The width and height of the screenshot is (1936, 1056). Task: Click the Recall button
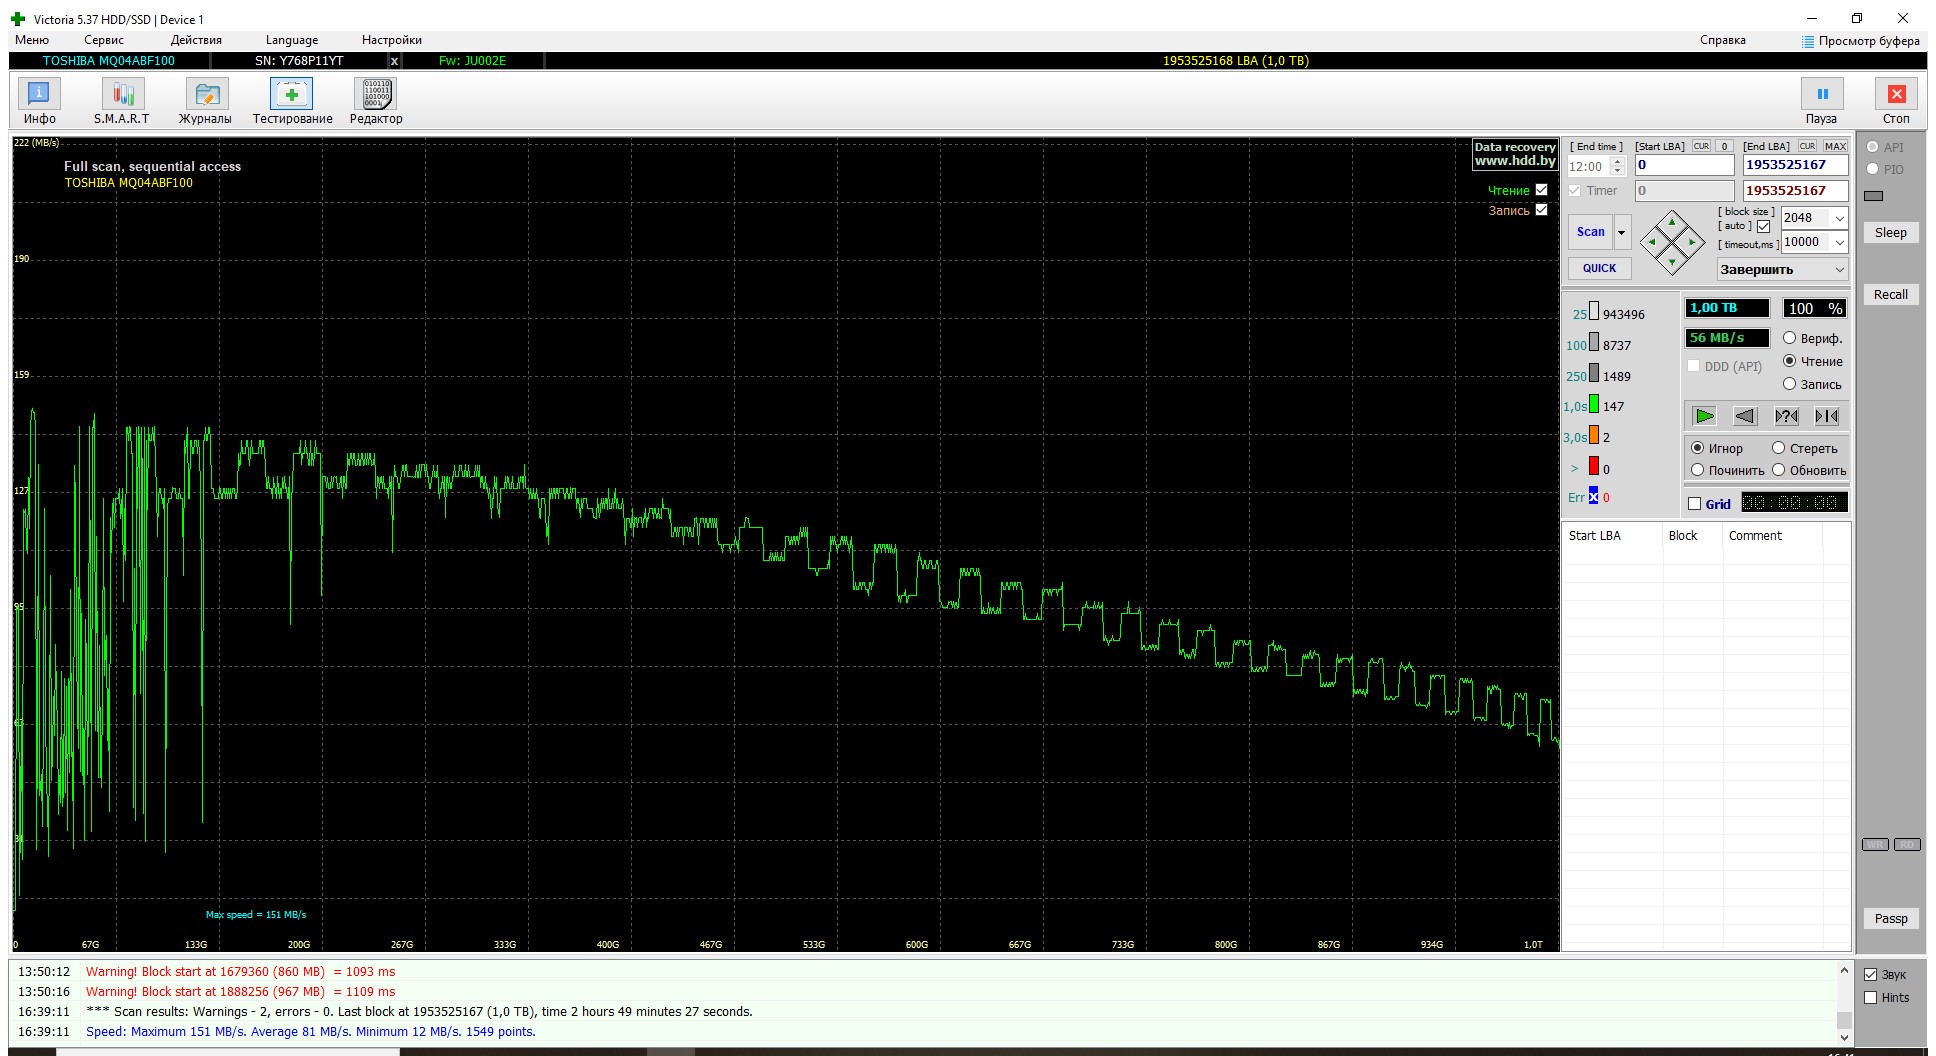pos(1890,294)
